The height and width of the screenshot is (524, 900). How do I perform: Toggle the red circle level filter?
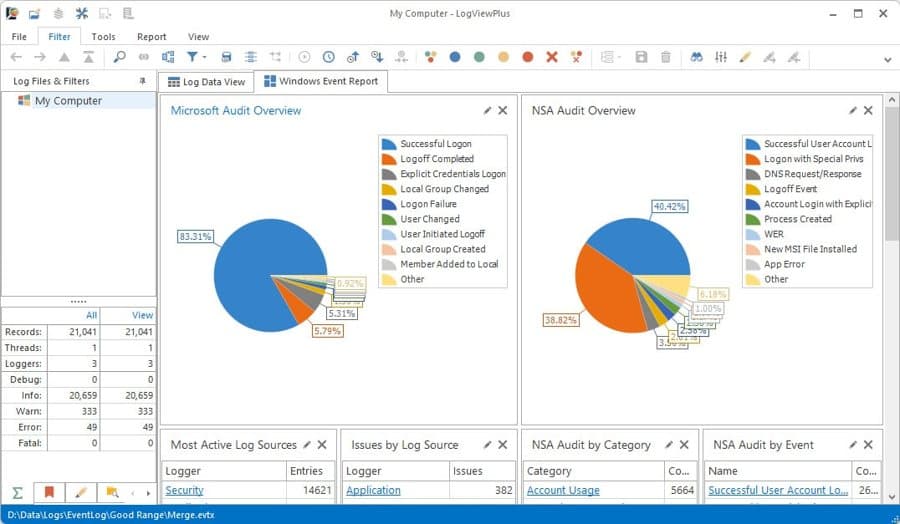(x=528, y=57)
